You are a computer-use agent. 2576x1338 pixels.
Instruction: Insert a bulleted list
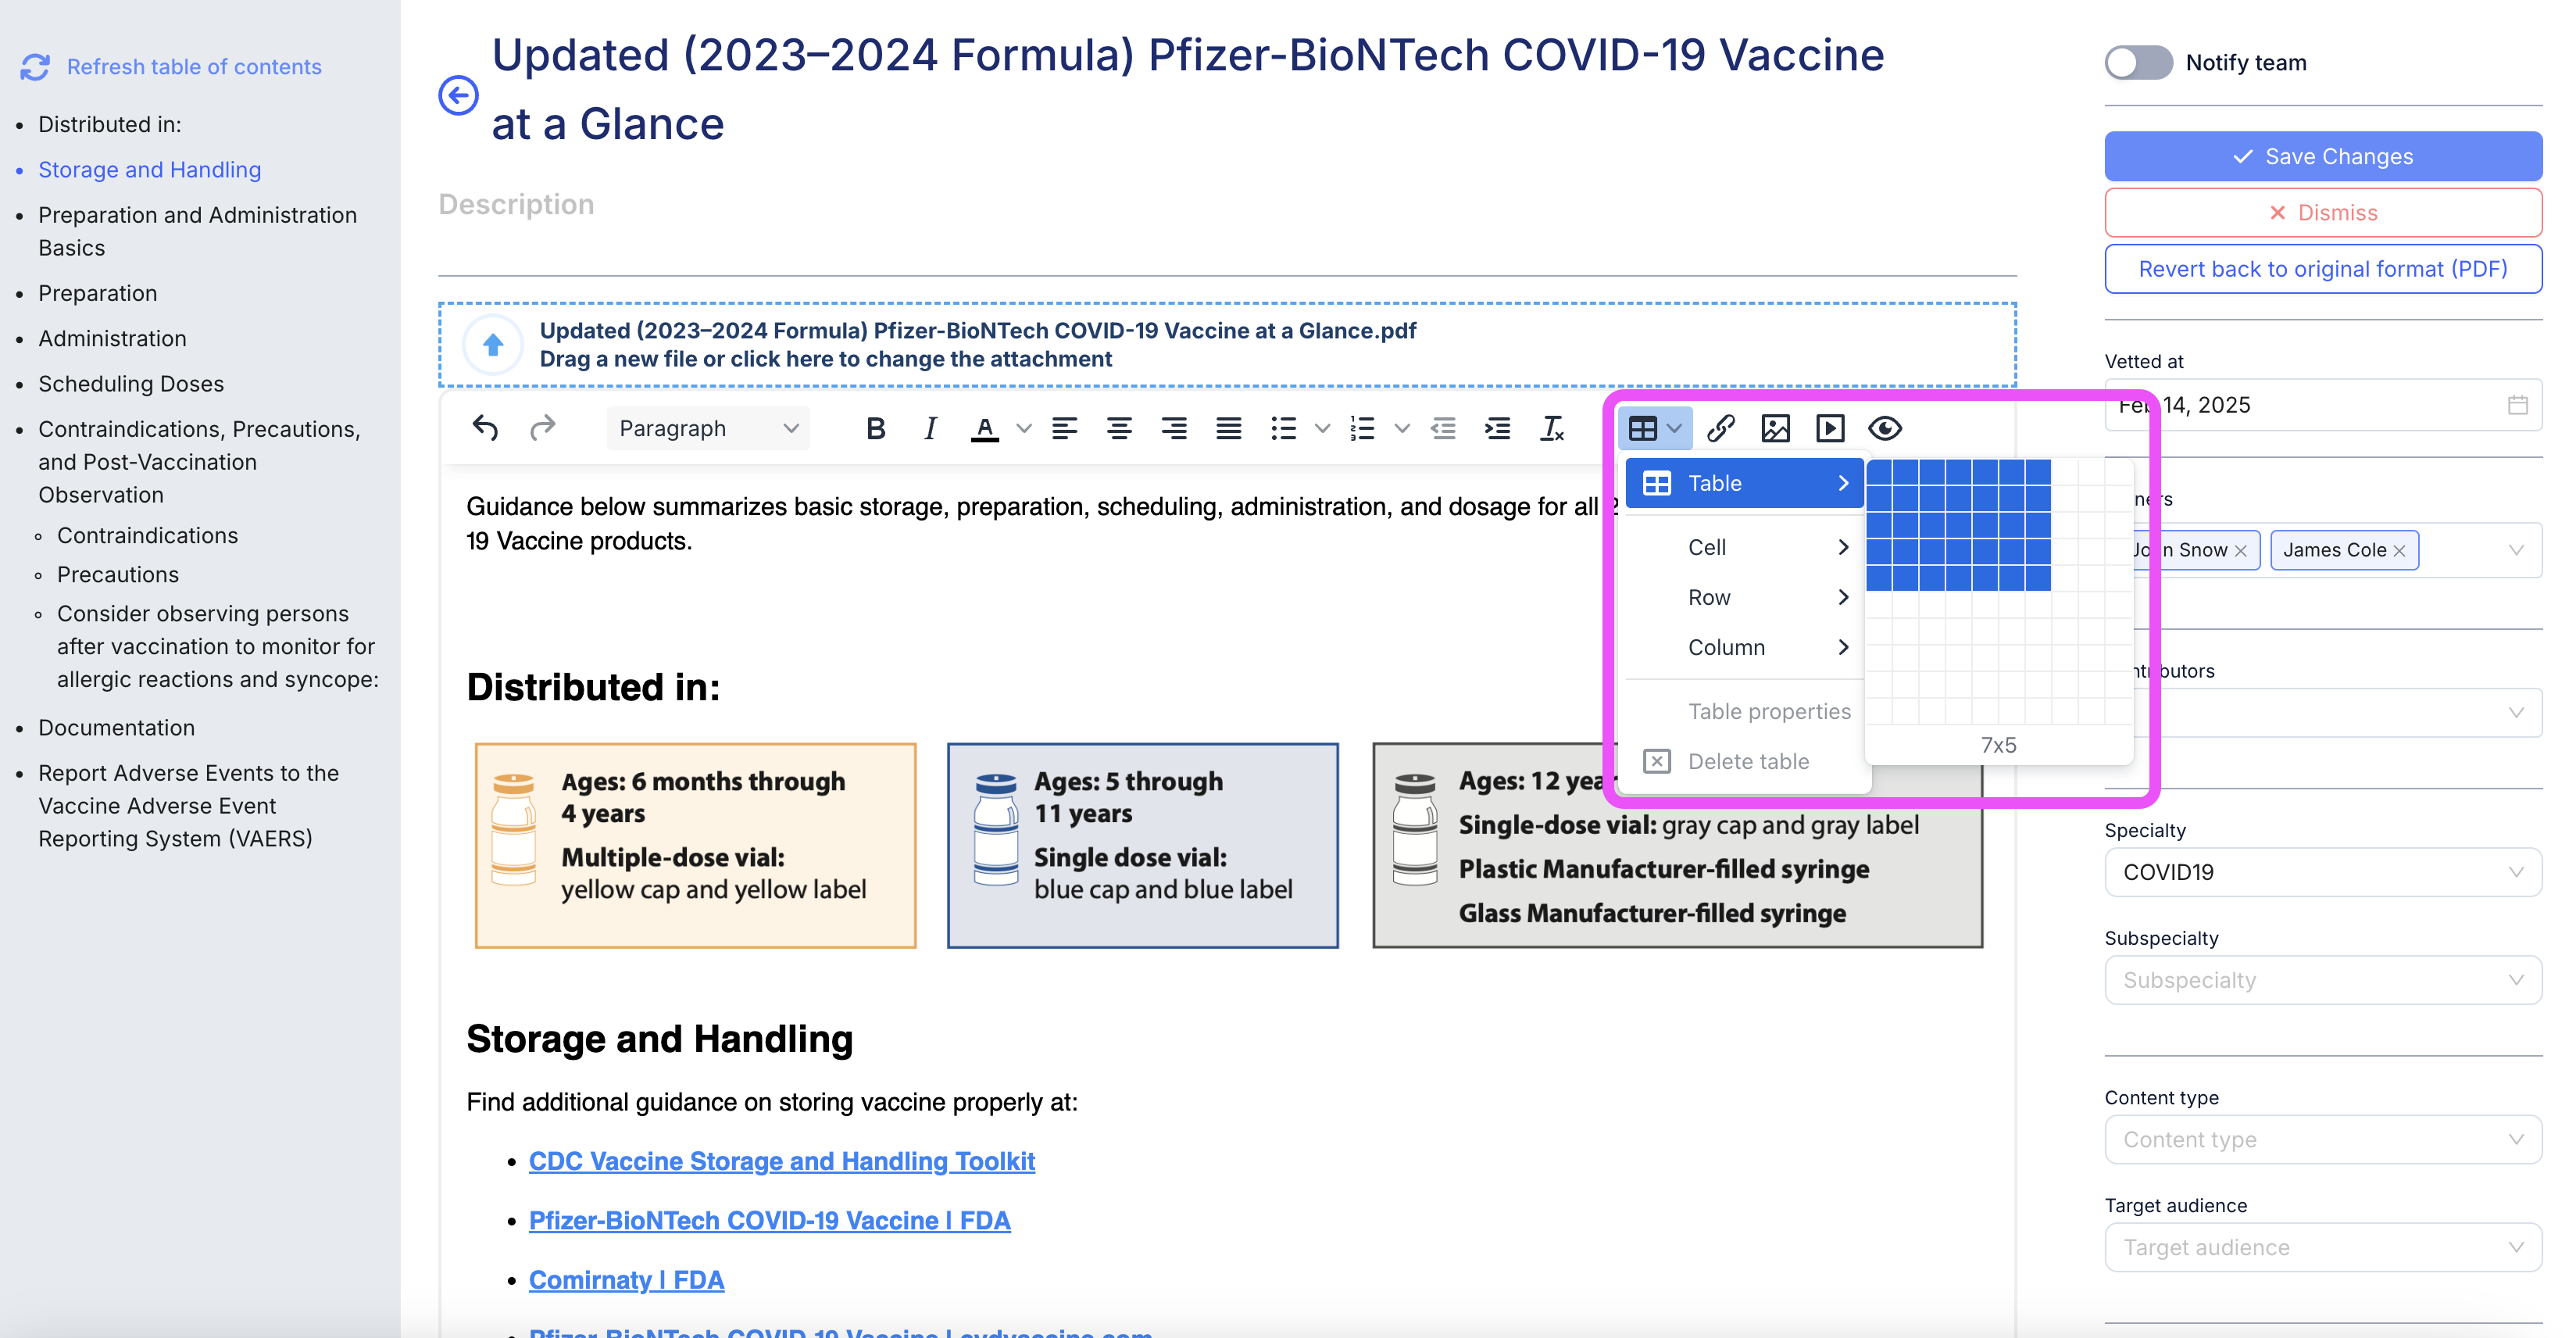coord(1284,428)
